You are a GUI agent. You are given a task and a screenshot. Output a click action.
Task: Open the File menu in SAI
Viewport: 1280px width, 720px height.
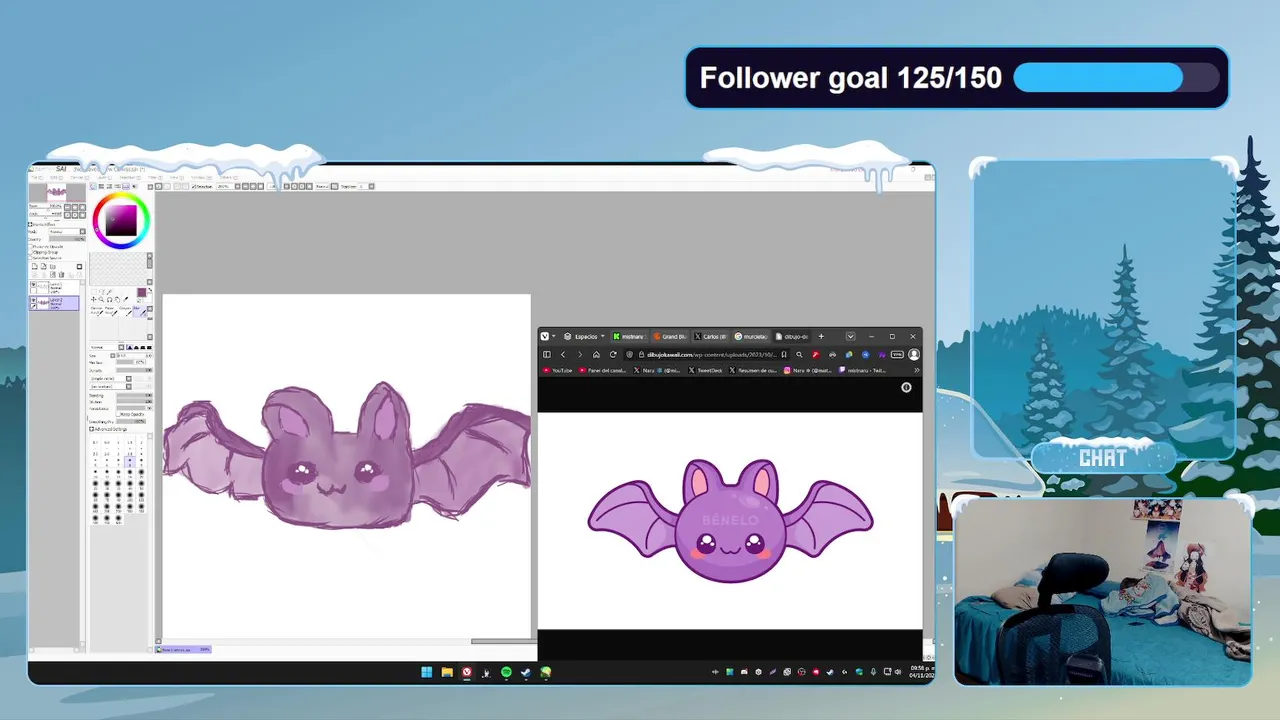[x=36, y=177]
